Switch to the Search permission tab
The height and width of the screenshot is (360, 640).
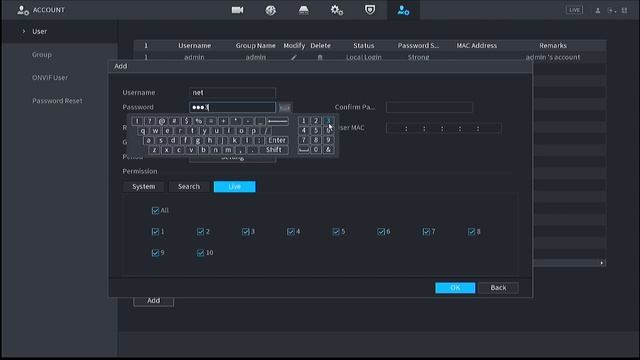[189, 187]
